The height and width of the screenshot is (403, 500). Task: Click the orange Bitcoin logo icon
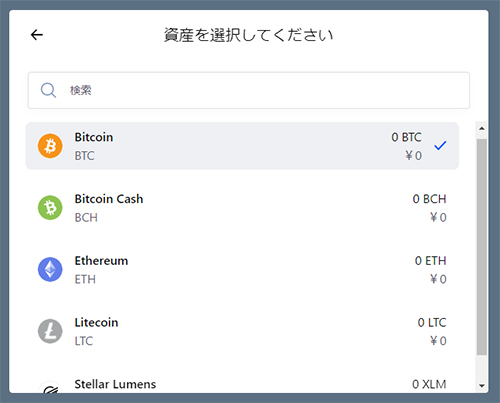point(50,146)
